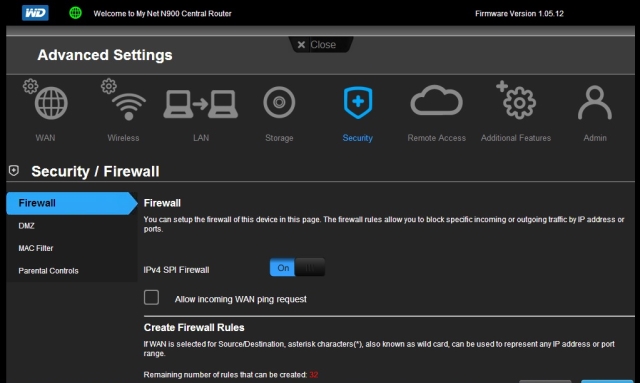Open the WAN globe icon settings

(46, 99)
